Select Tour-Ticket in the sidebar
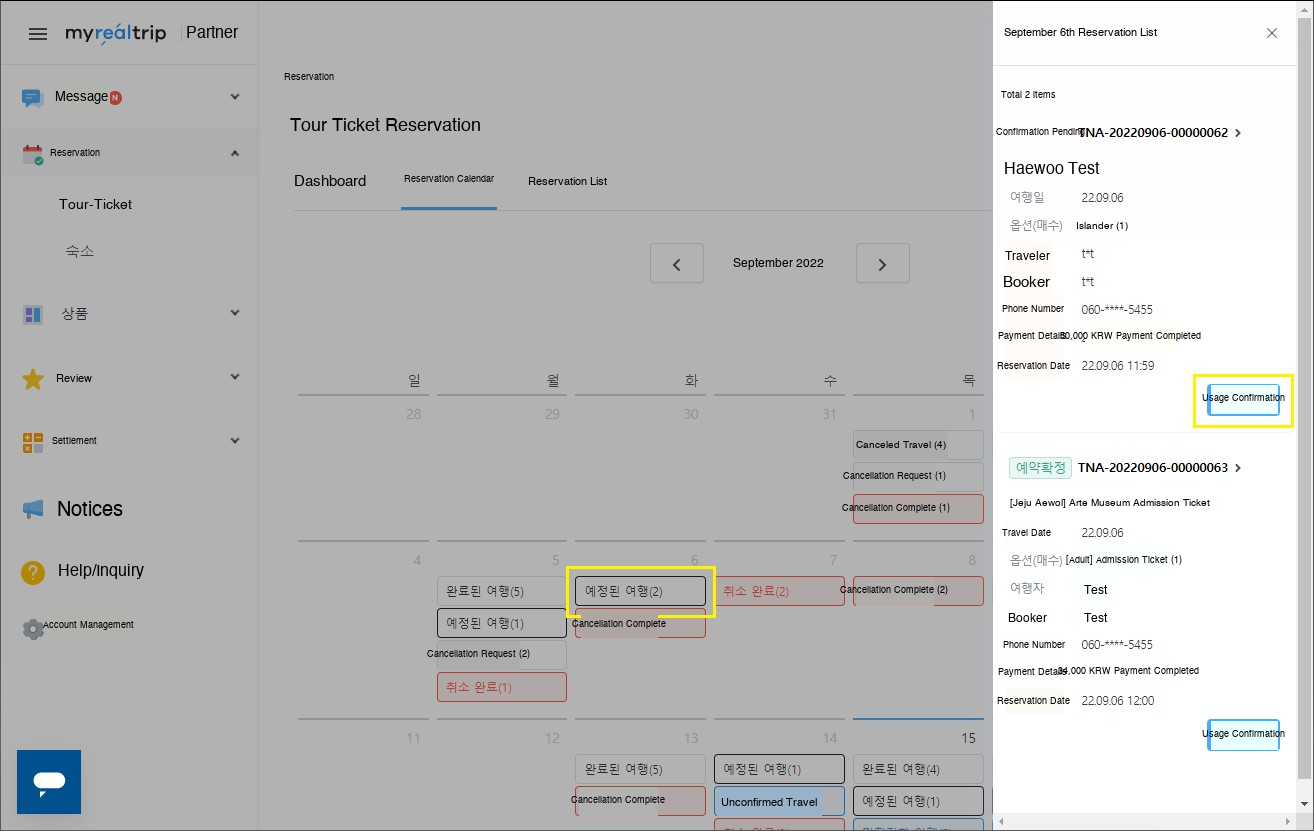This screenshot has width=1314, height=831. (95, 204)
